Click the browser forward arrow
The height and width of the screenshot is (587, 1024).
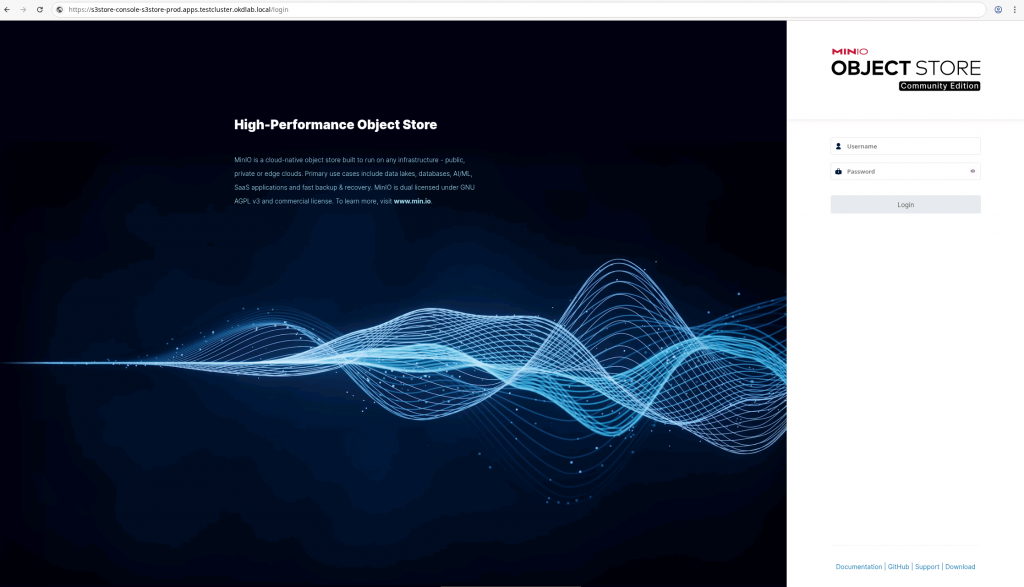coord(23,9)
